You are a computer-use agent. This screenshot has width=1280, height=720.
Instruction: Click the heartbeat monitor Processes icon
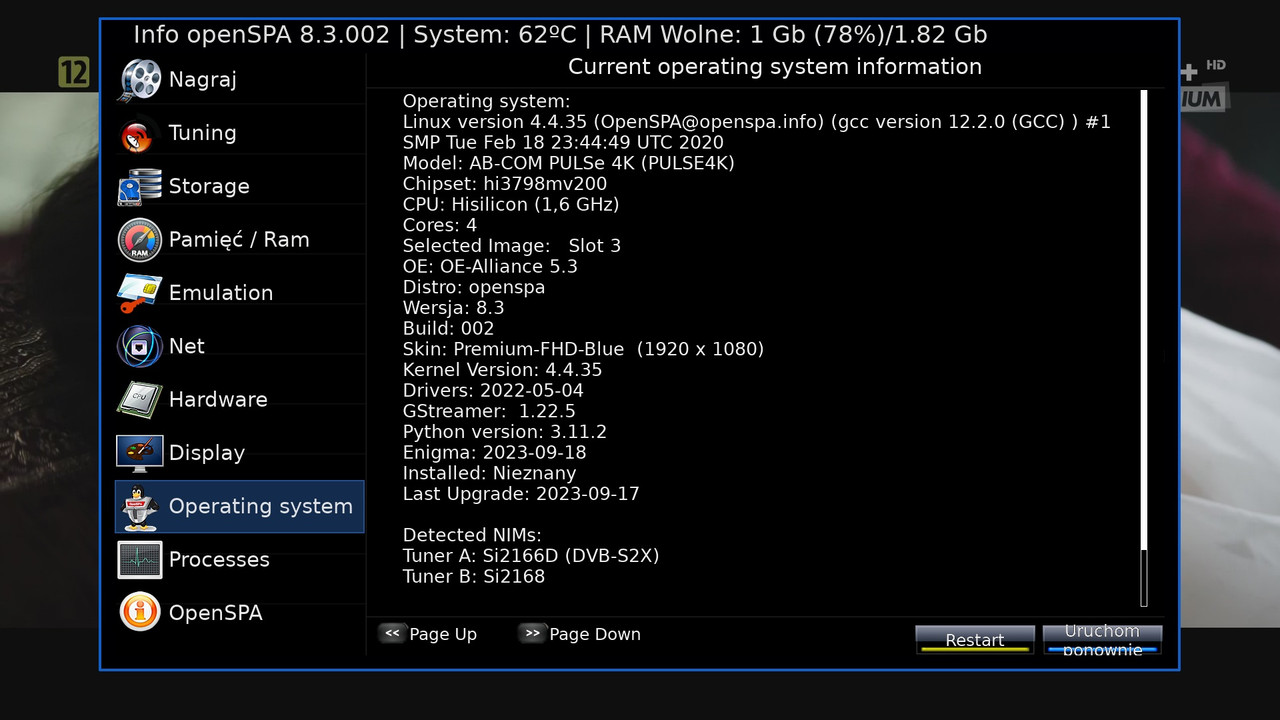(139, 560)
